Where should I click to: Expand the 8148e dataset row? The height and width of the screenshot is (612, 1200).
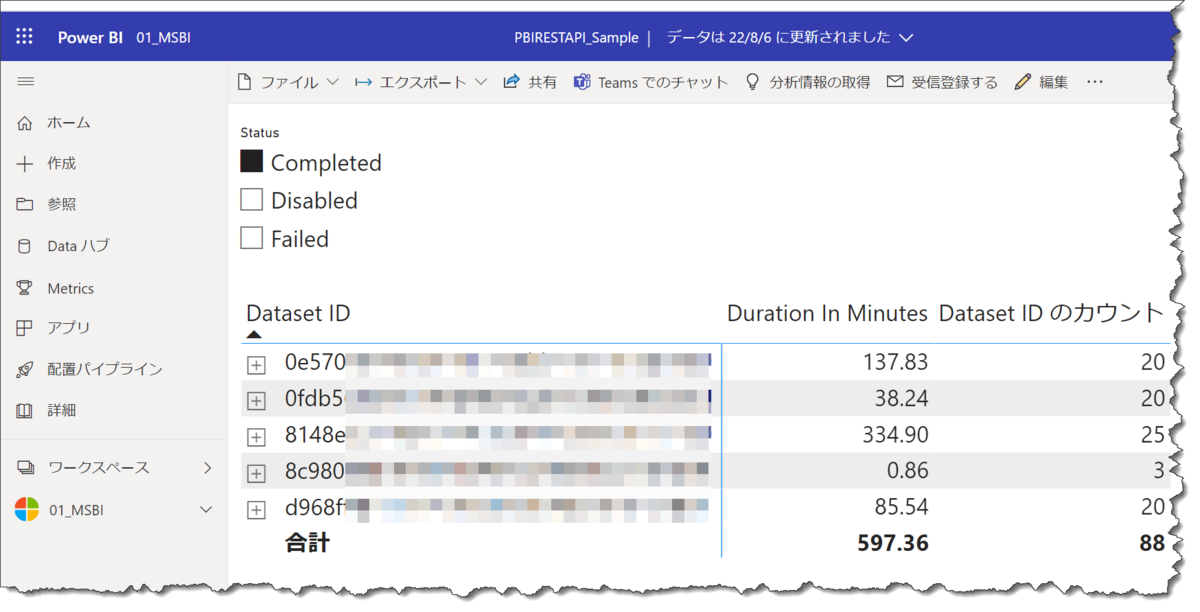257,437
